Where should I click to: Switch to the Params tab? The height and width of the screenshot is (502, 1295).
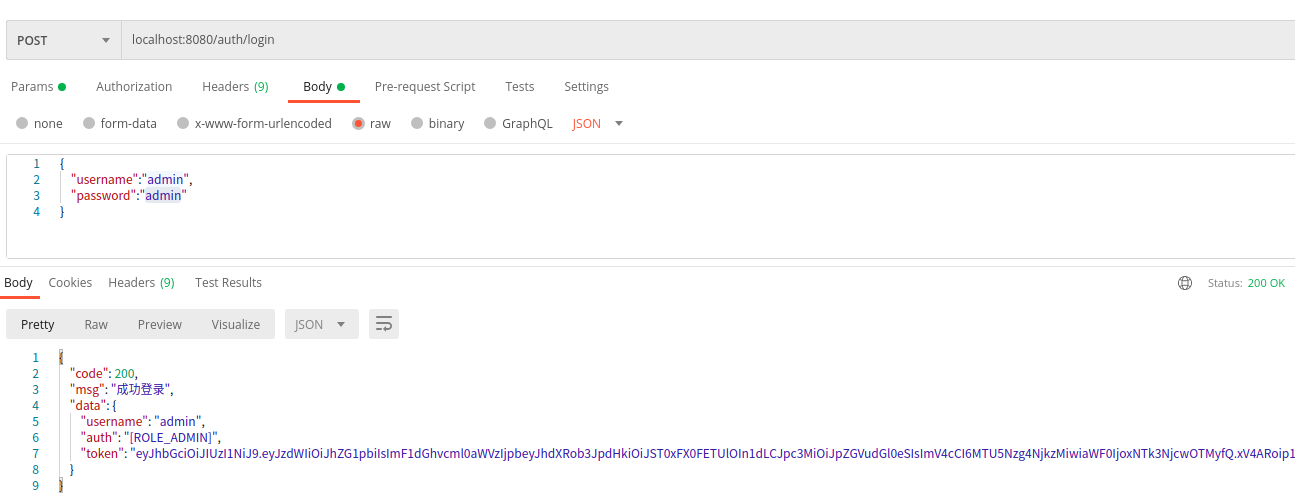[38, 87]
